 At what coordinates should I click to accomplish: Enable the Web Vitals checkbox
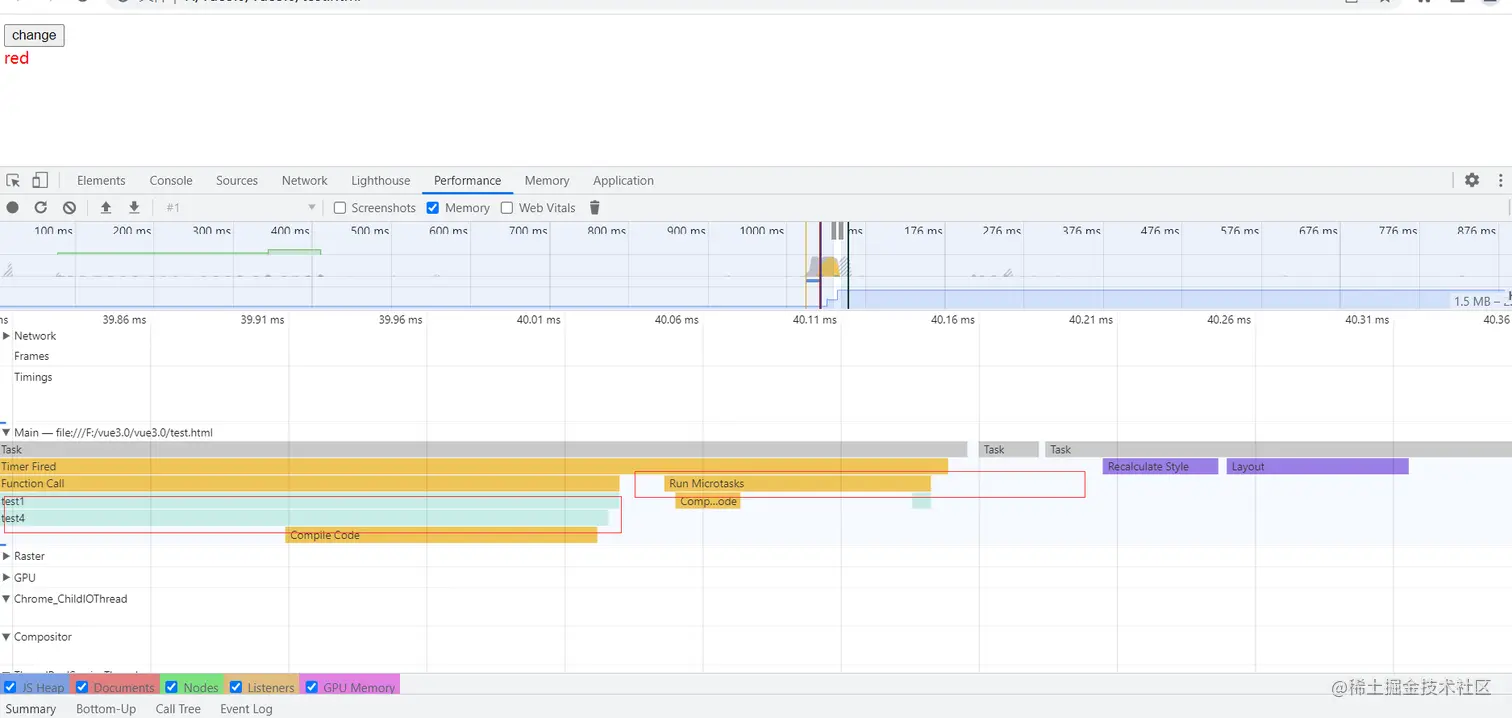507,208
